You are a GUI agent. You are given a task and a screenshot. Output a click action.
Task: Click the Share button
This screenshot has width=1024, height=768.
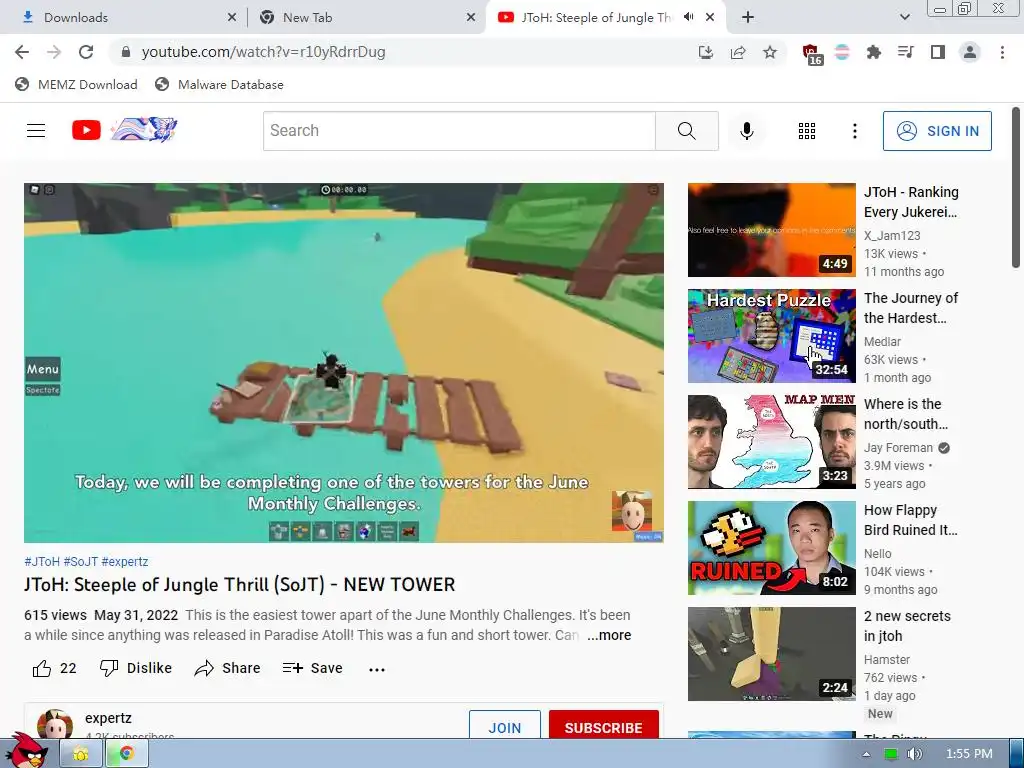(x=227, y=668)
